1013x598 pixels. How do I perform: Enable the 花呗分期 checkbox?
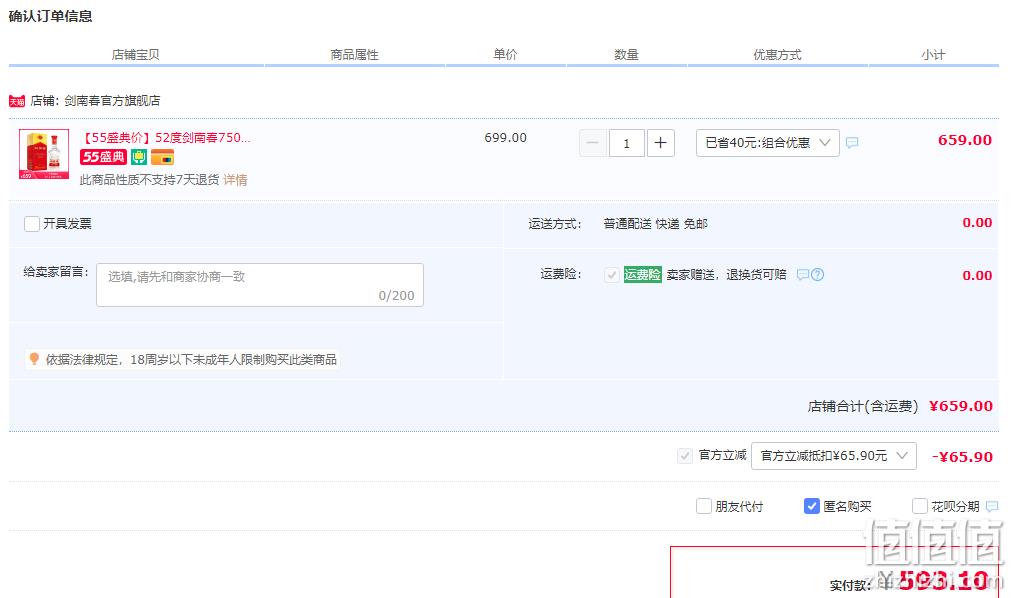click(919, 506)
